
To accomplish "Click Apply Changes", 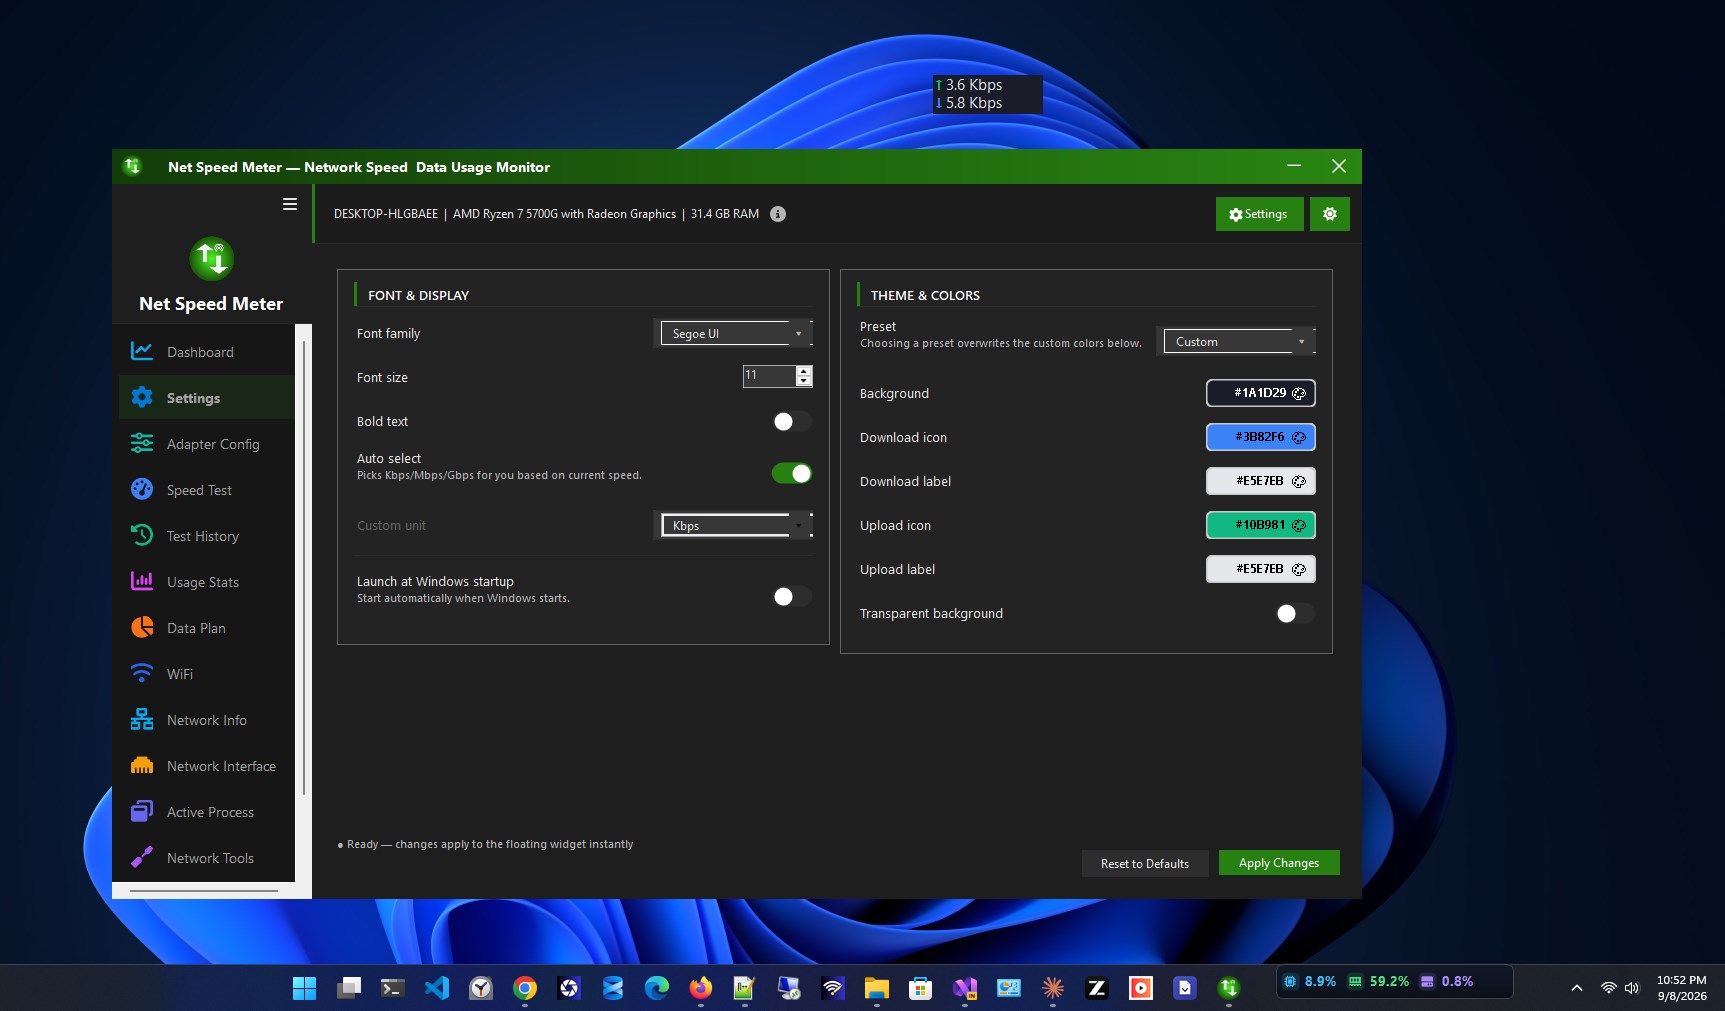I will pos(1279,863).
